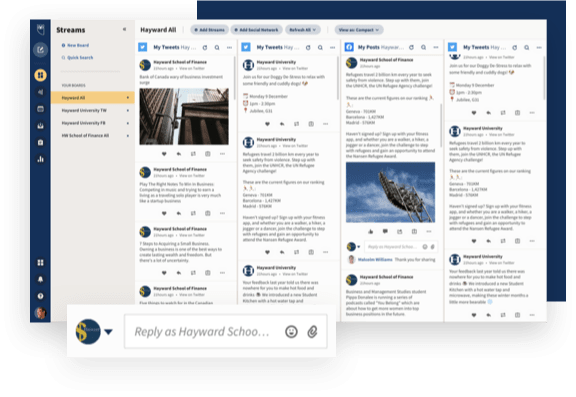Collapse the Streams side panel
This screenshot has width=576, height=397.
click(x=125, y=29)
